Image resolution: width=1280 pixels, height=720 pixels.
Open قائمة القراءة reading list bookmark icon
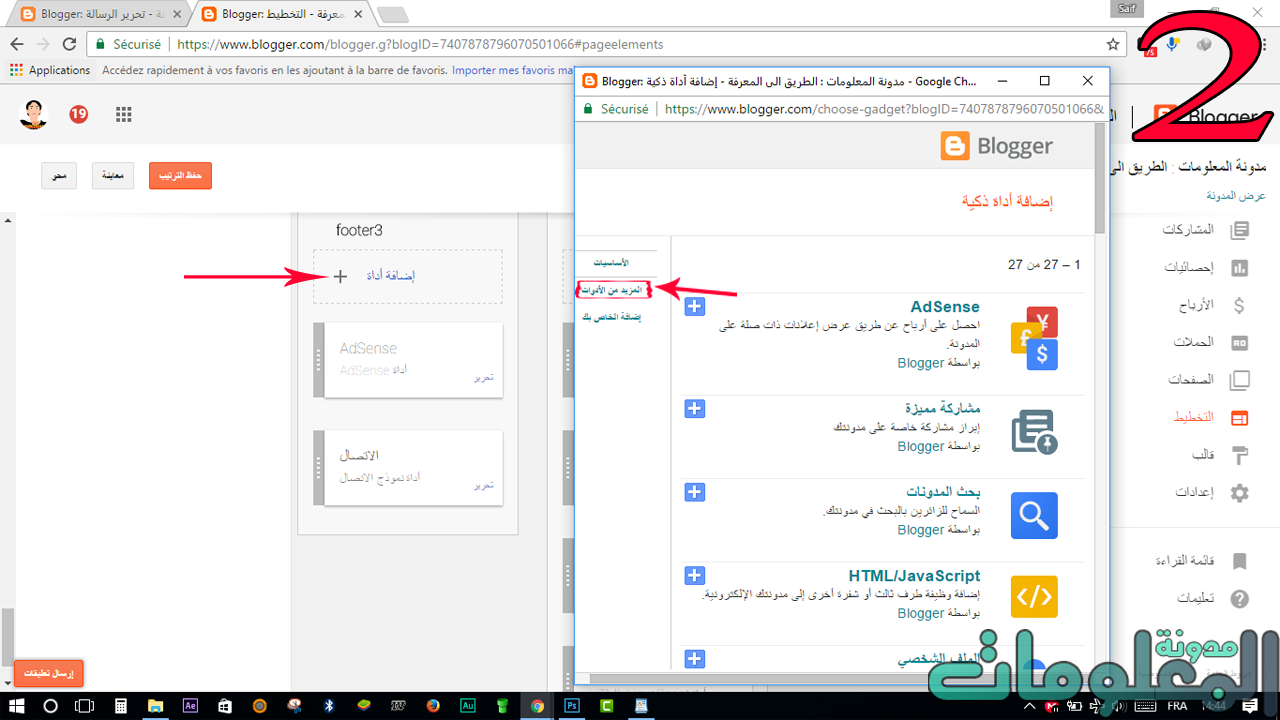(1240, 560)
